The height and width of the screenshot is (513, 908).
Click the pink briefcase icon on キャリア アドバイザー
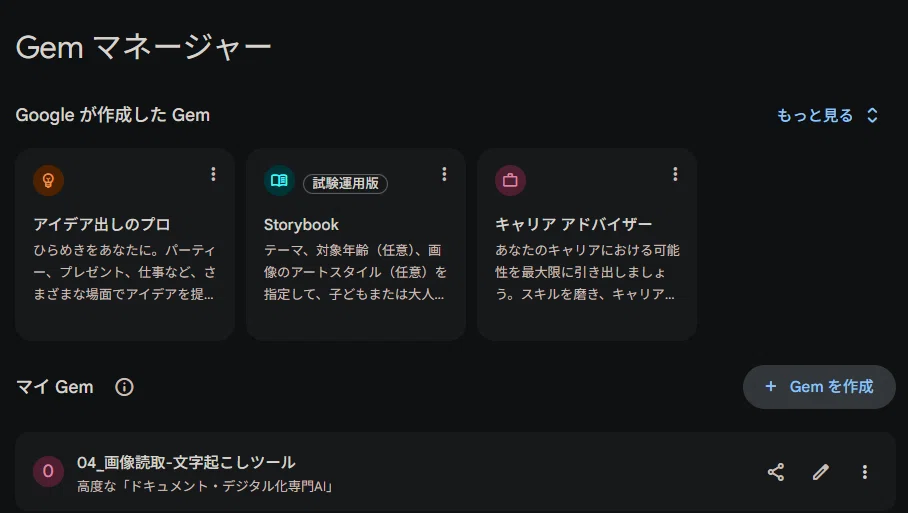click(x=510, y=181)
